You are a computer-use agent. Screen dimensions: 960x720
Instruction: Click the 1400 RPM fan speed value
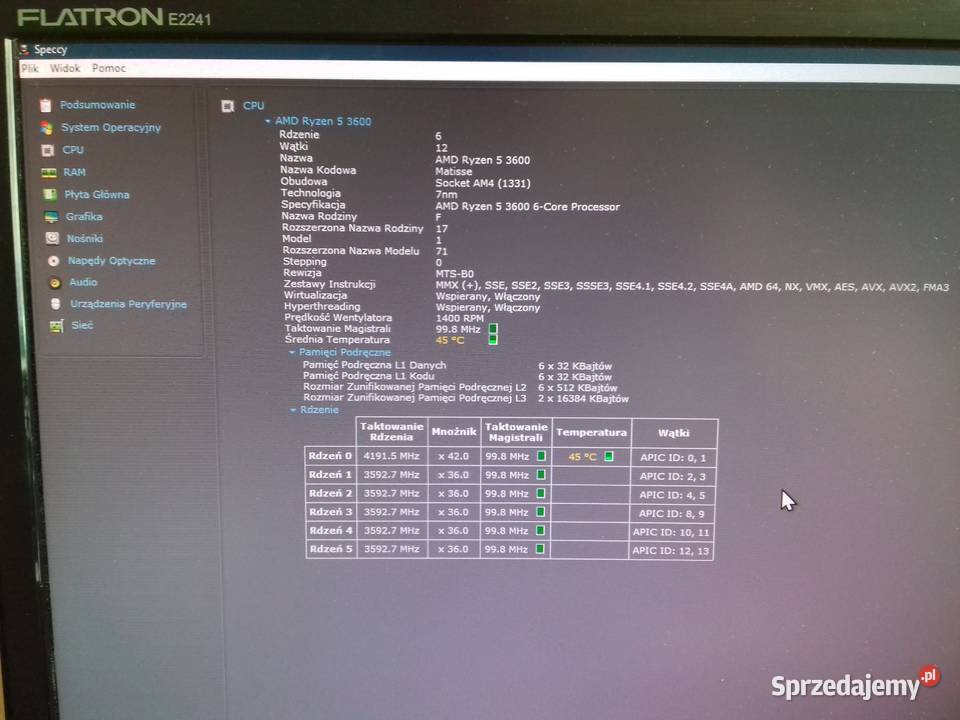pos(460,318)
